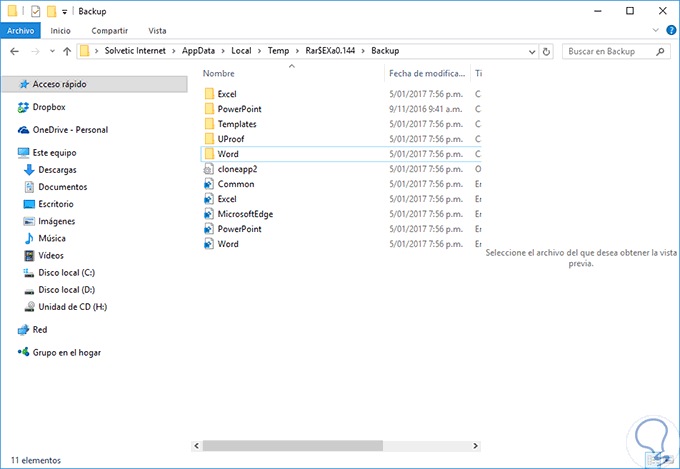Viewport: 680px width, 469px height.
Task: Switch to the Inicio ribbon tab
Action: [60, 31]
